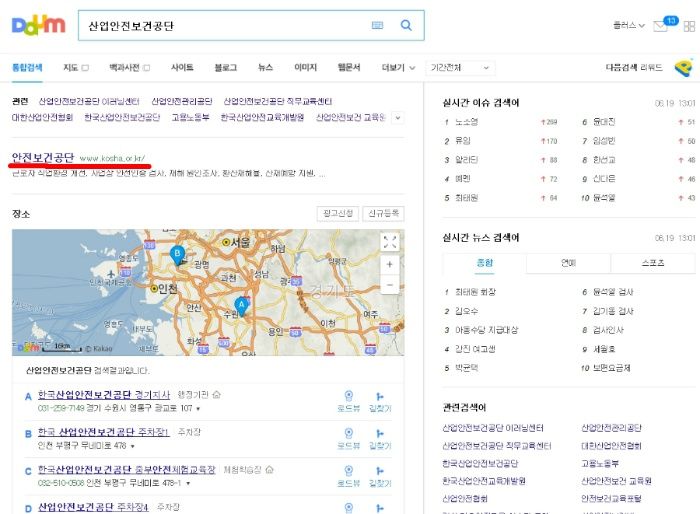Open 한국 산업안전보건공단 주차장1 link
The height and width of the screenshot is (514, 700).
click(x=104, y=432)
